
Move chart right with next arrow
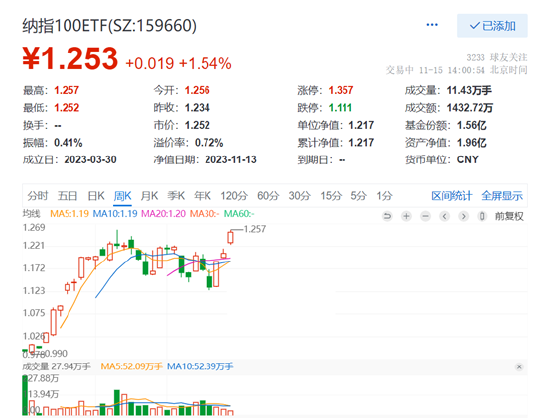click(463, 216)
